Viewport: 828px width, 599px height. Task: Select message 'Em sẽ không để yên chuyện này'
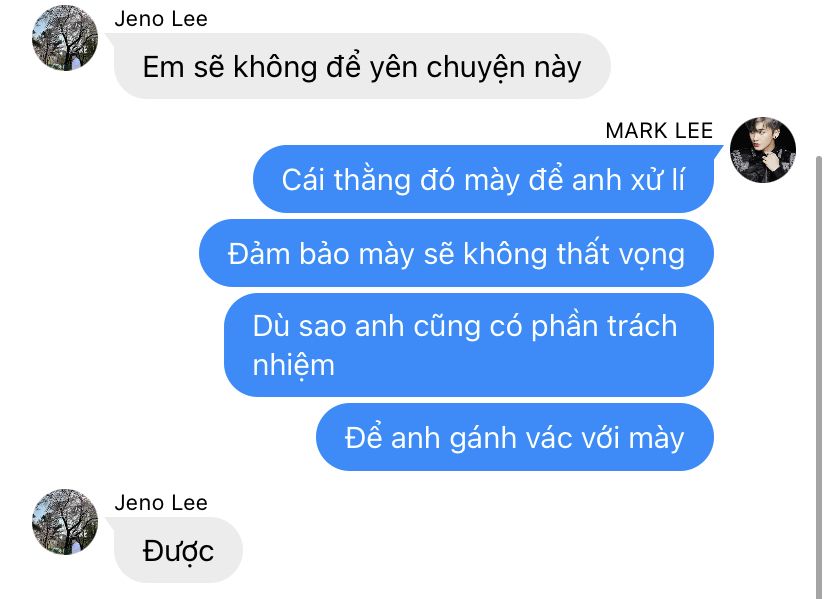pyautogui.click(x=362, y=67)
